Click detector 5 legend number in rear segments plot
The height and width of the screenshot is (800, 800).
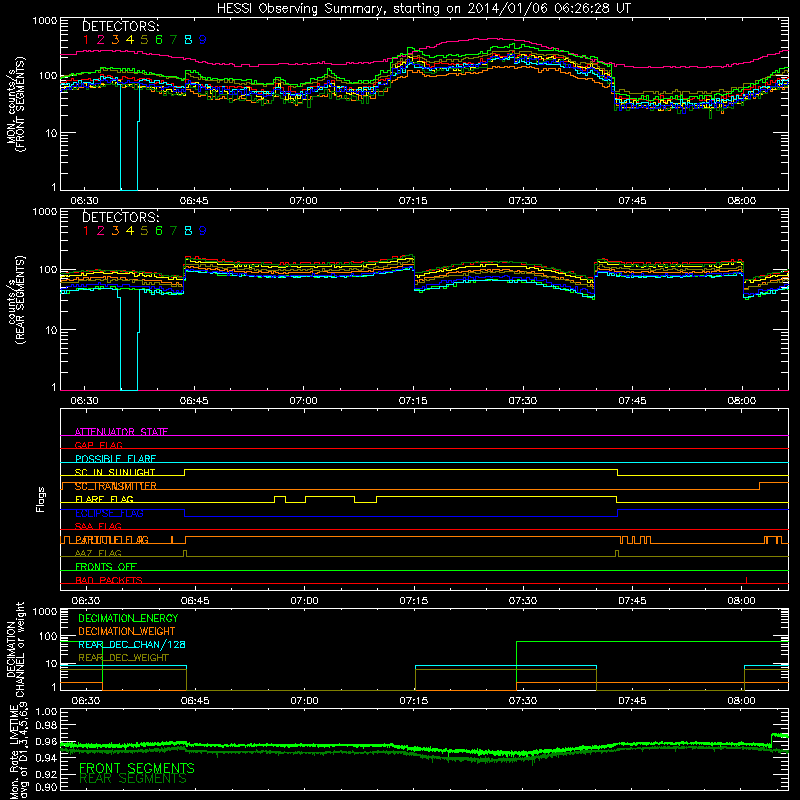(x=144, y=231)
